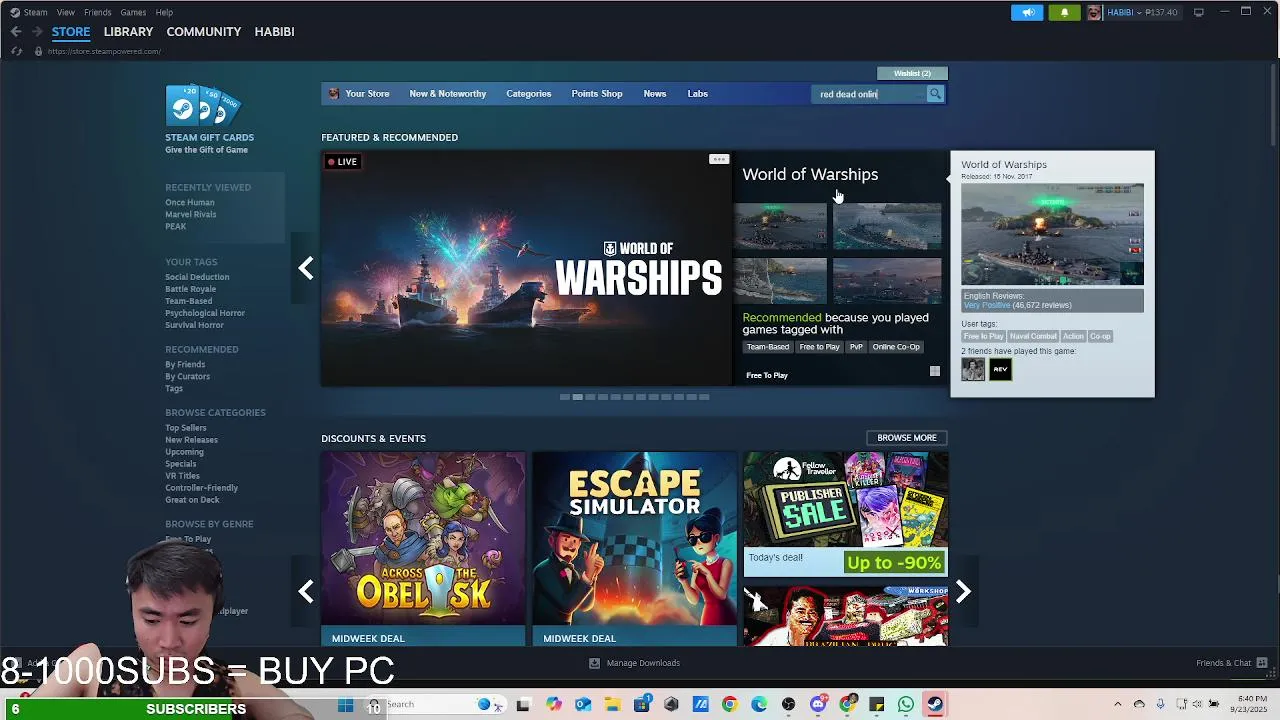The height and width of the screenshot is (720, 1280).
Task: Open the Top Sellers category link
Action: click(186, 428)
